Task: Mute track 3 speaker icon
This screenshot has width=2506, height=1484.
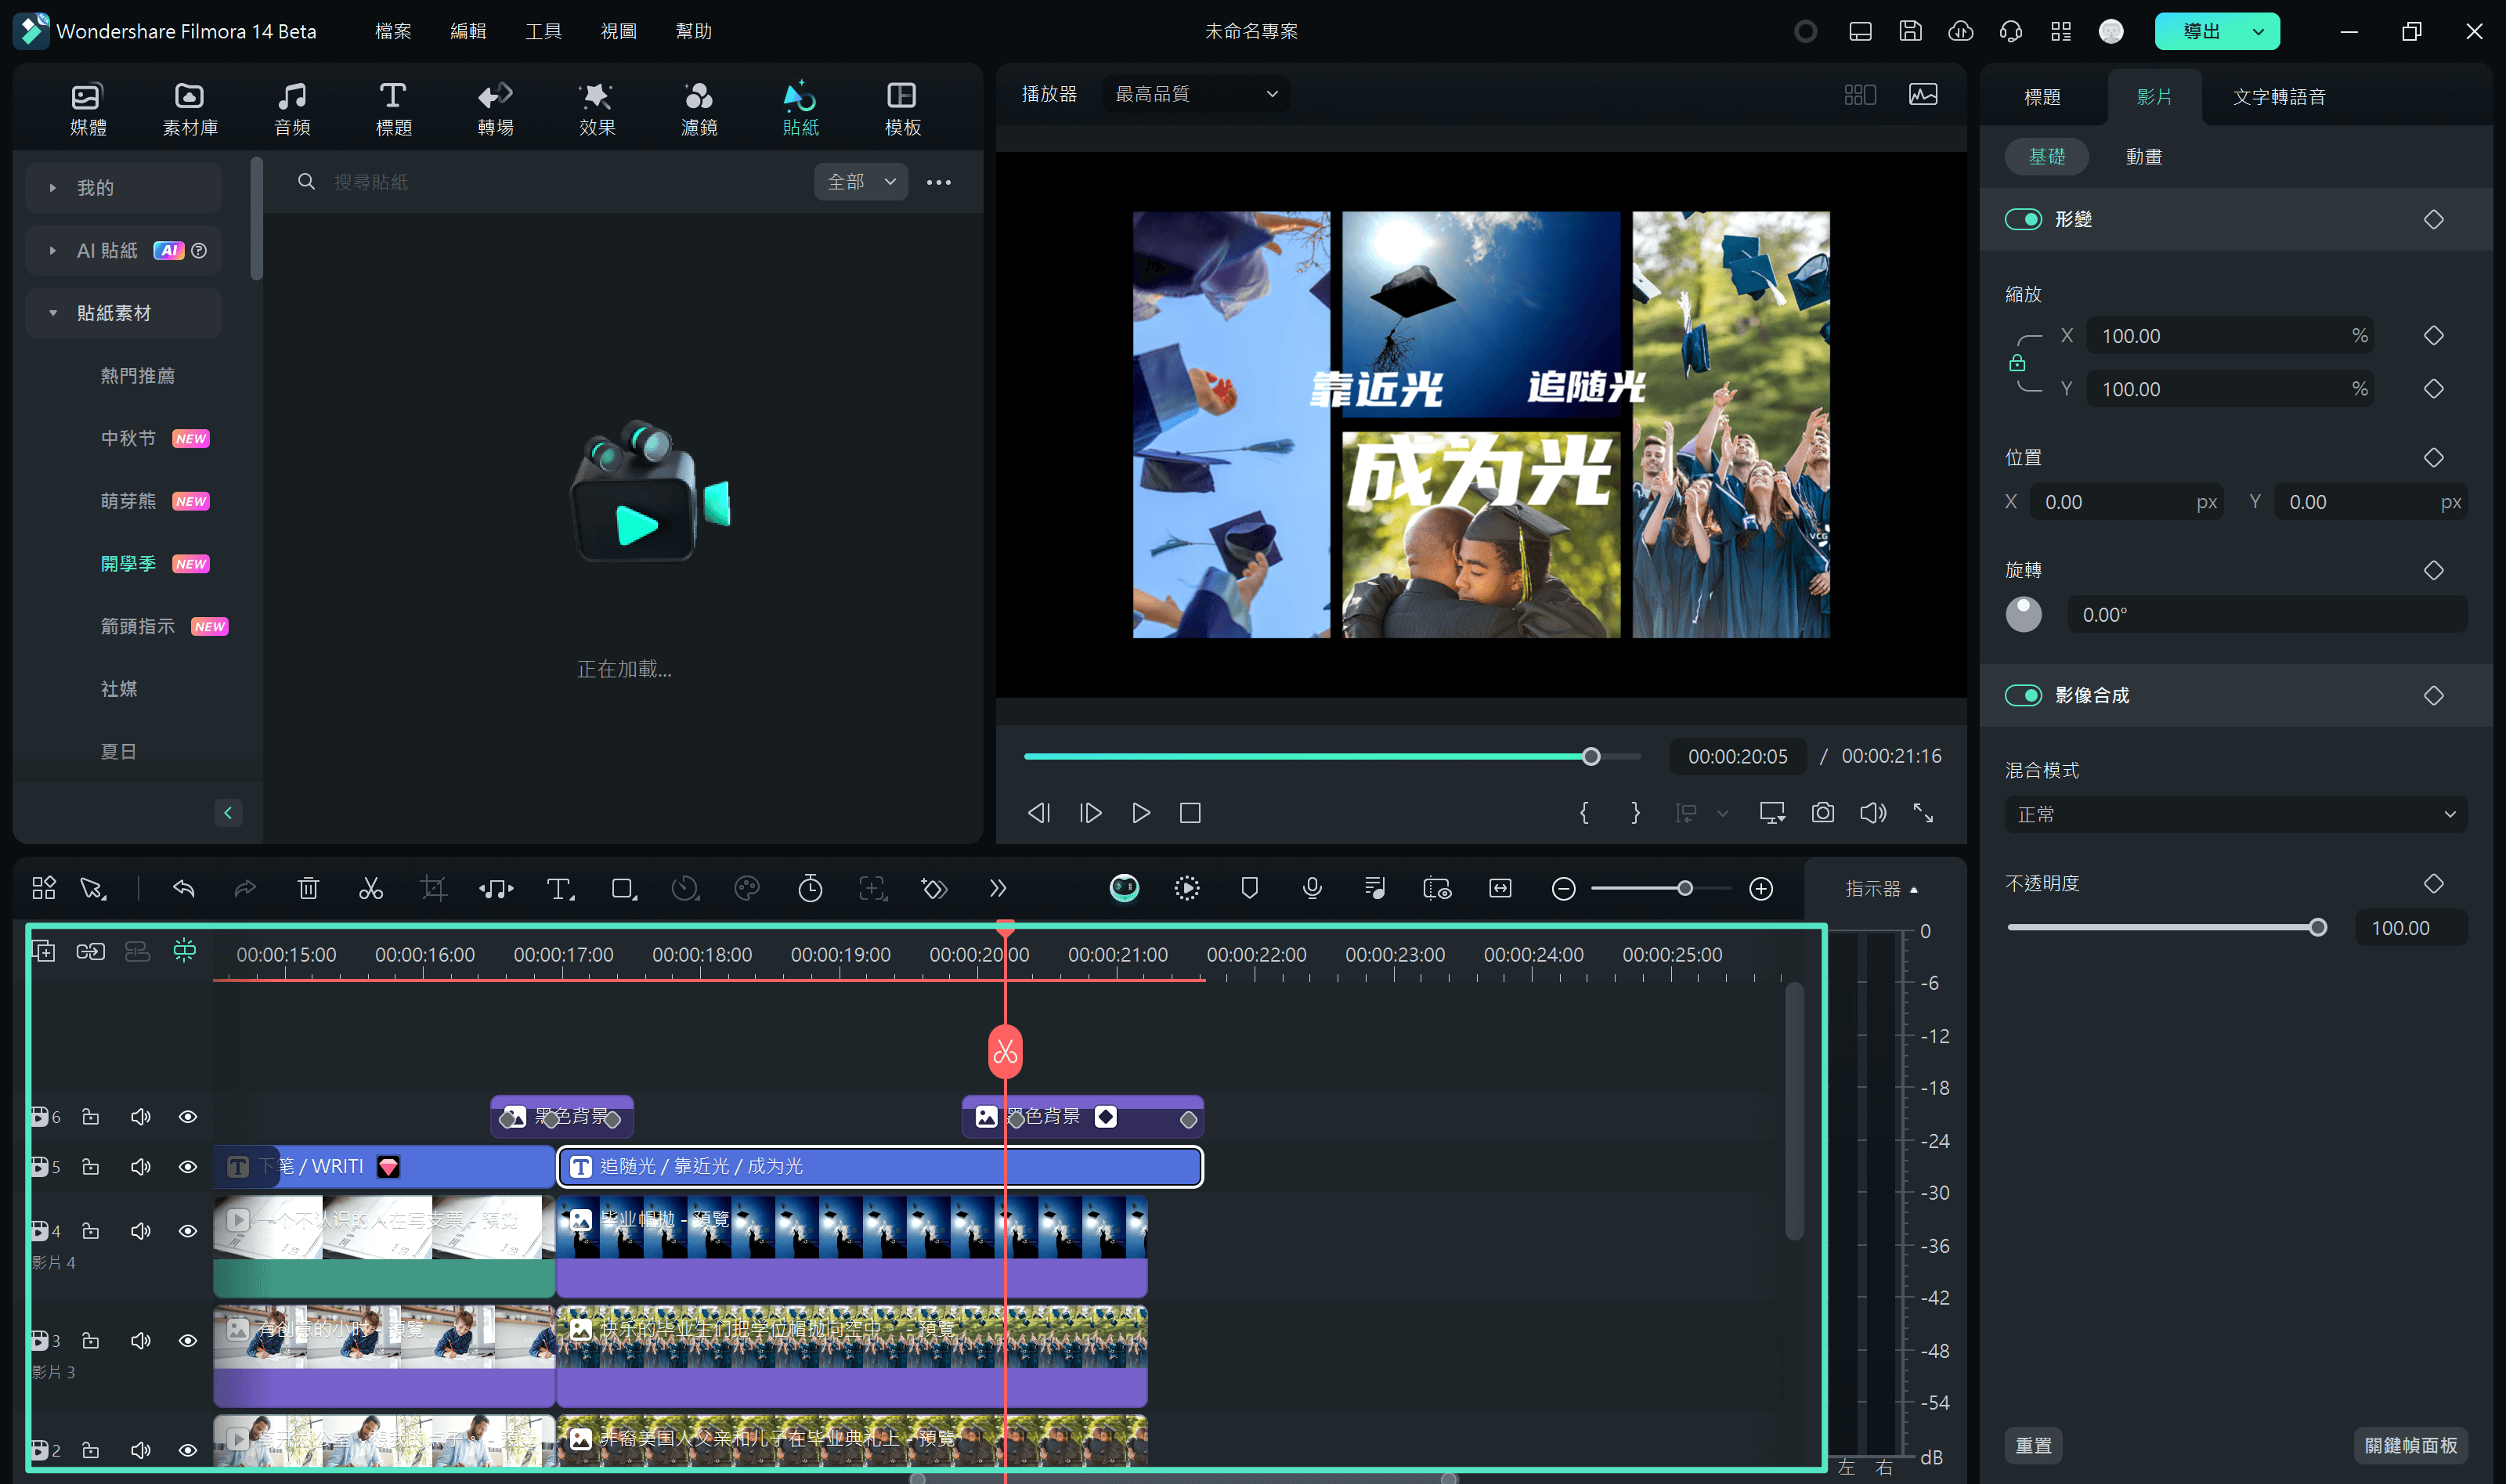Action: (x=141, y=1341)
